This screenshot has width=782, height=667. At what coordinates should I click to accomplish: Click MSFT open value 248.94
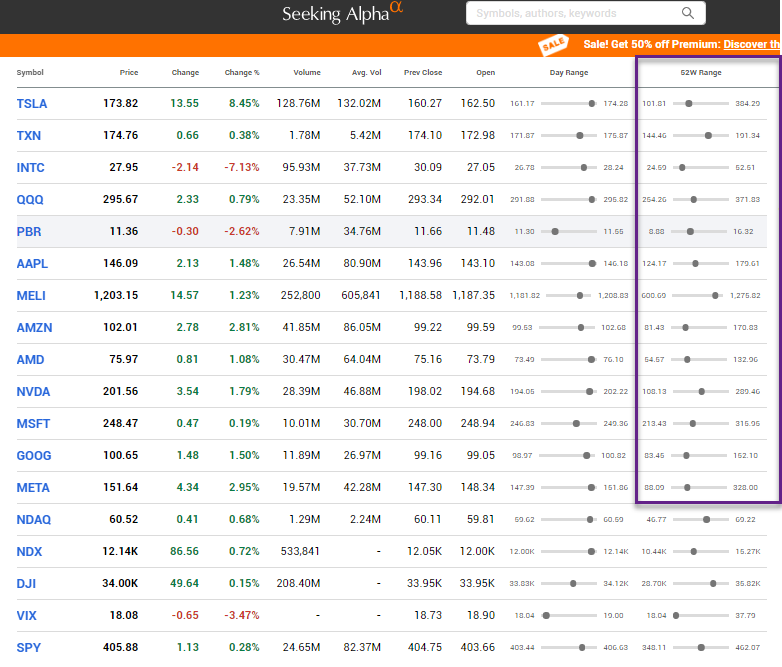(x=478, y=423)
